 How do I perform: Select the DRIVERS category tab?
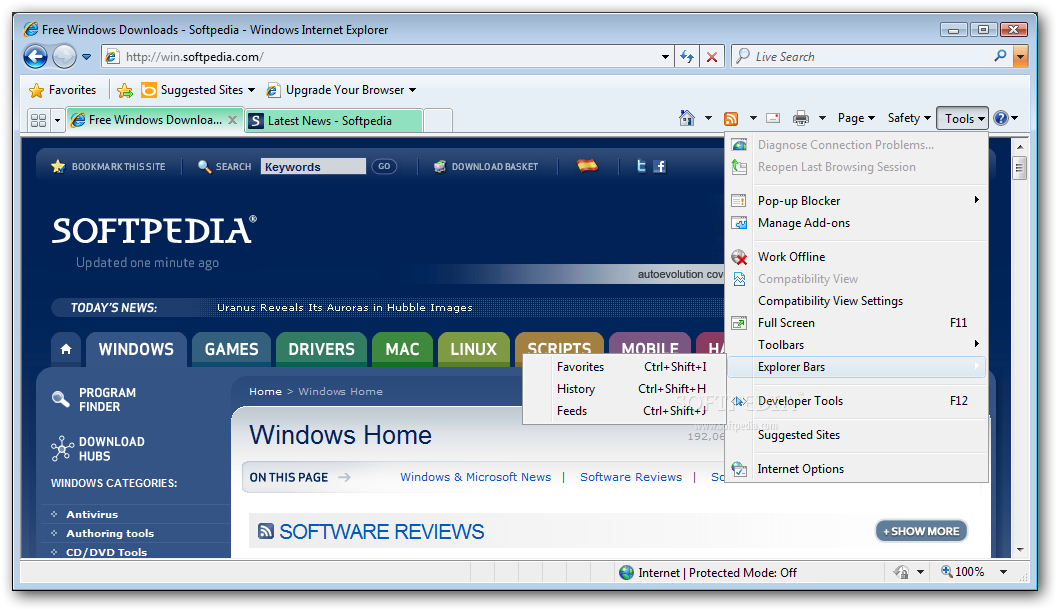point(321,349)
